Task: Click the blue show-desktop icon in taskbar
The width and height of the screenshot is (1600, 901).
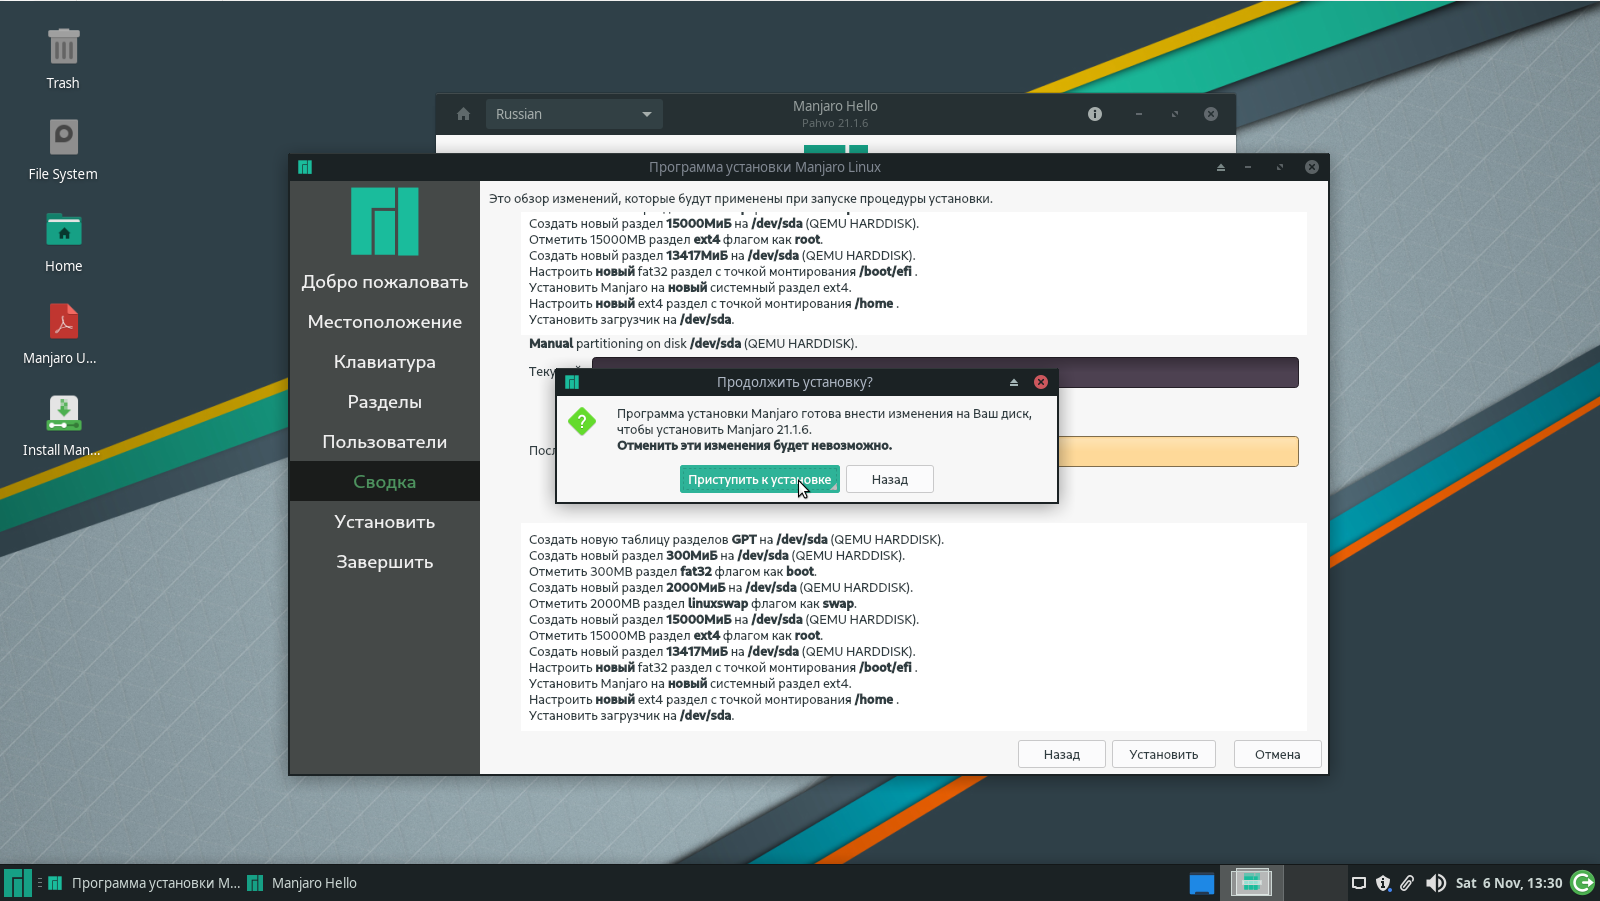Action: (1202, 883)
